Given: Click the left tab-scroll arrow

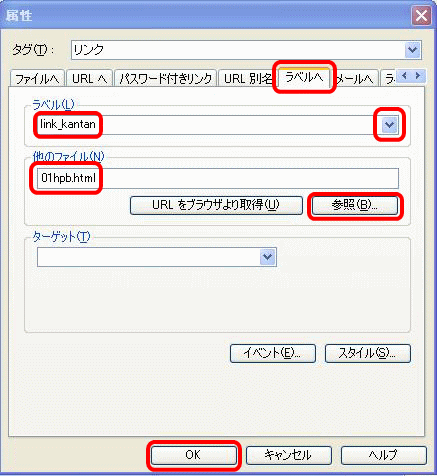Looking at the screenshot, I should coord(405,76).
